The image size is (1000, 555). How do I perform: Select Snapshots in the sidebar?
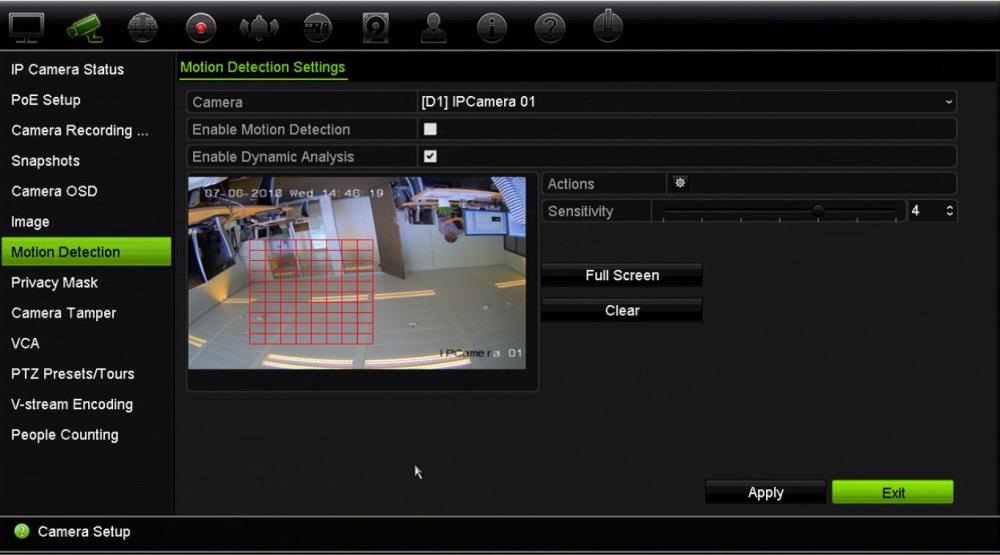tap(45, 161)
